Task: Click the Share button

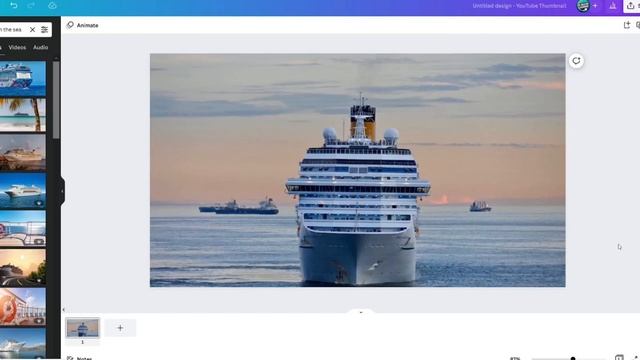Action: pyautogui.click(x=632, y=6)
